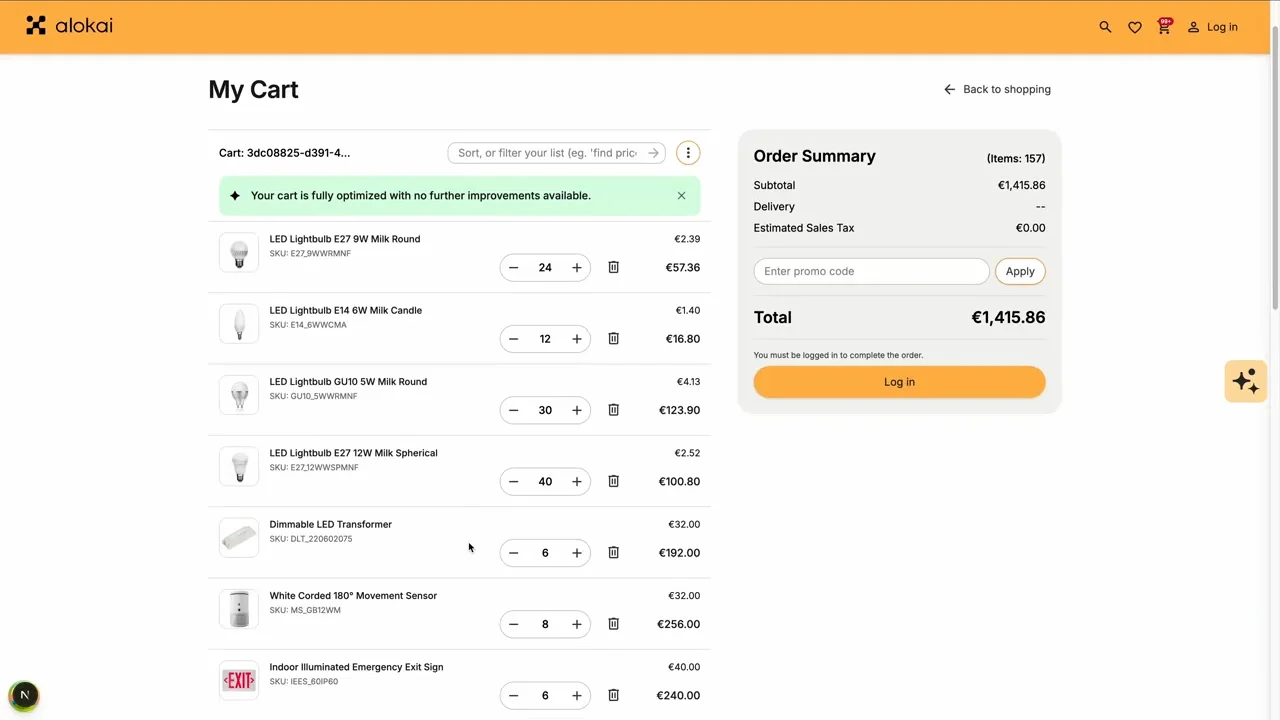Decrease Emergency Exit Sign quantity
Viewport: 1280px width, 720px height.
tap(514, 696)
